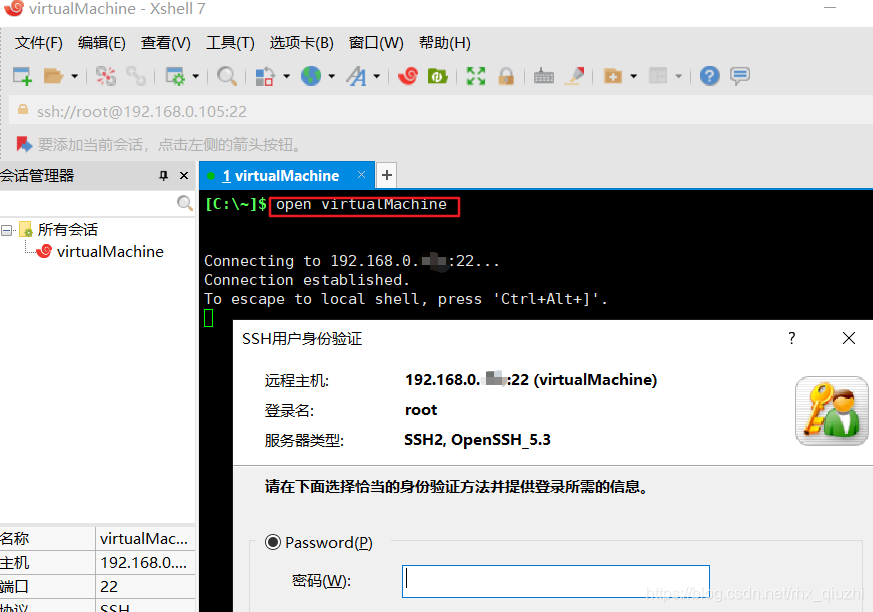This screenshot has width=873, height=612.
Task: Open the 编辑(E) menu
Action: pos(102,43)
